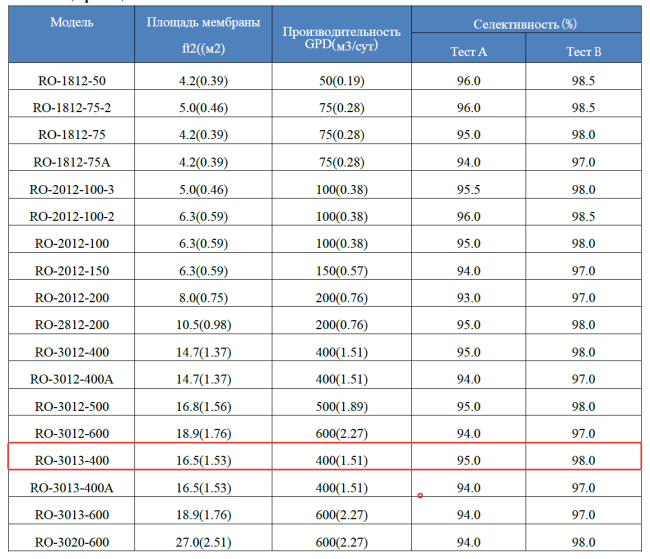Select the 93.0 Test A value

pos(470,297)
